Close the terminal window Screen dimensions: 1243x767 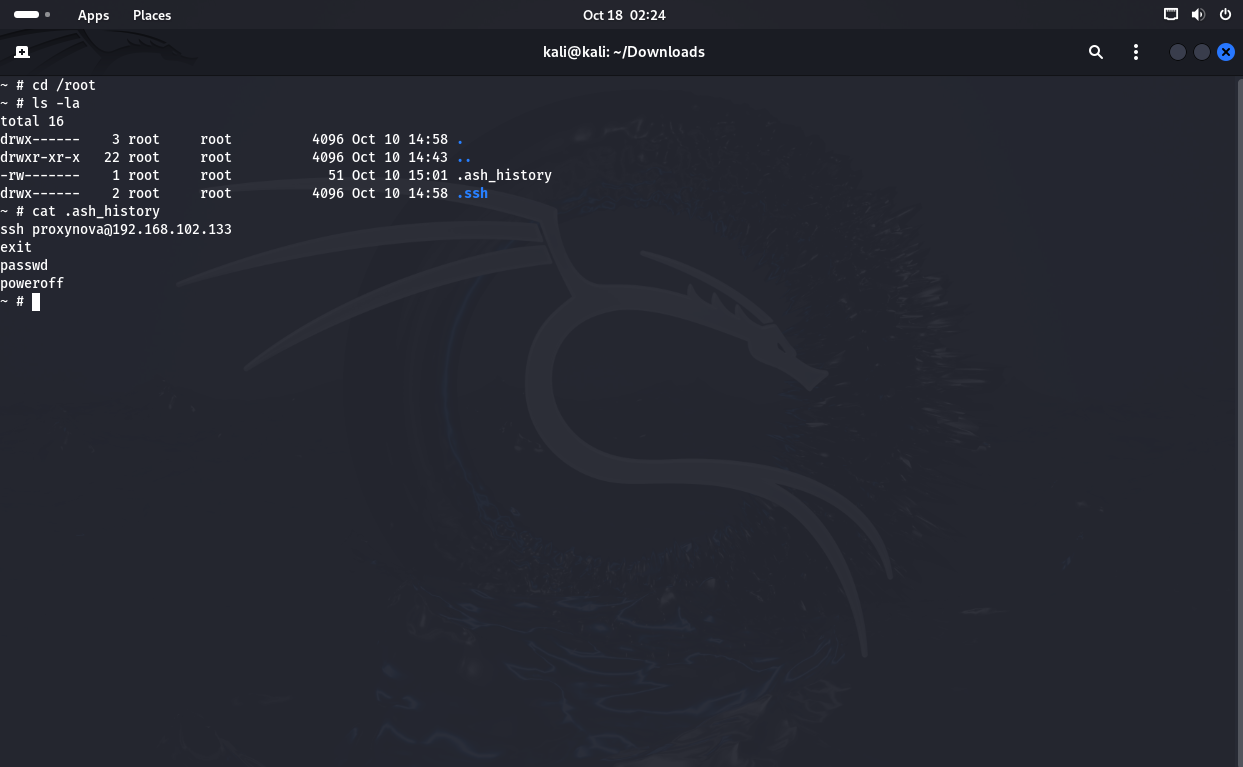coord(1226,52)
